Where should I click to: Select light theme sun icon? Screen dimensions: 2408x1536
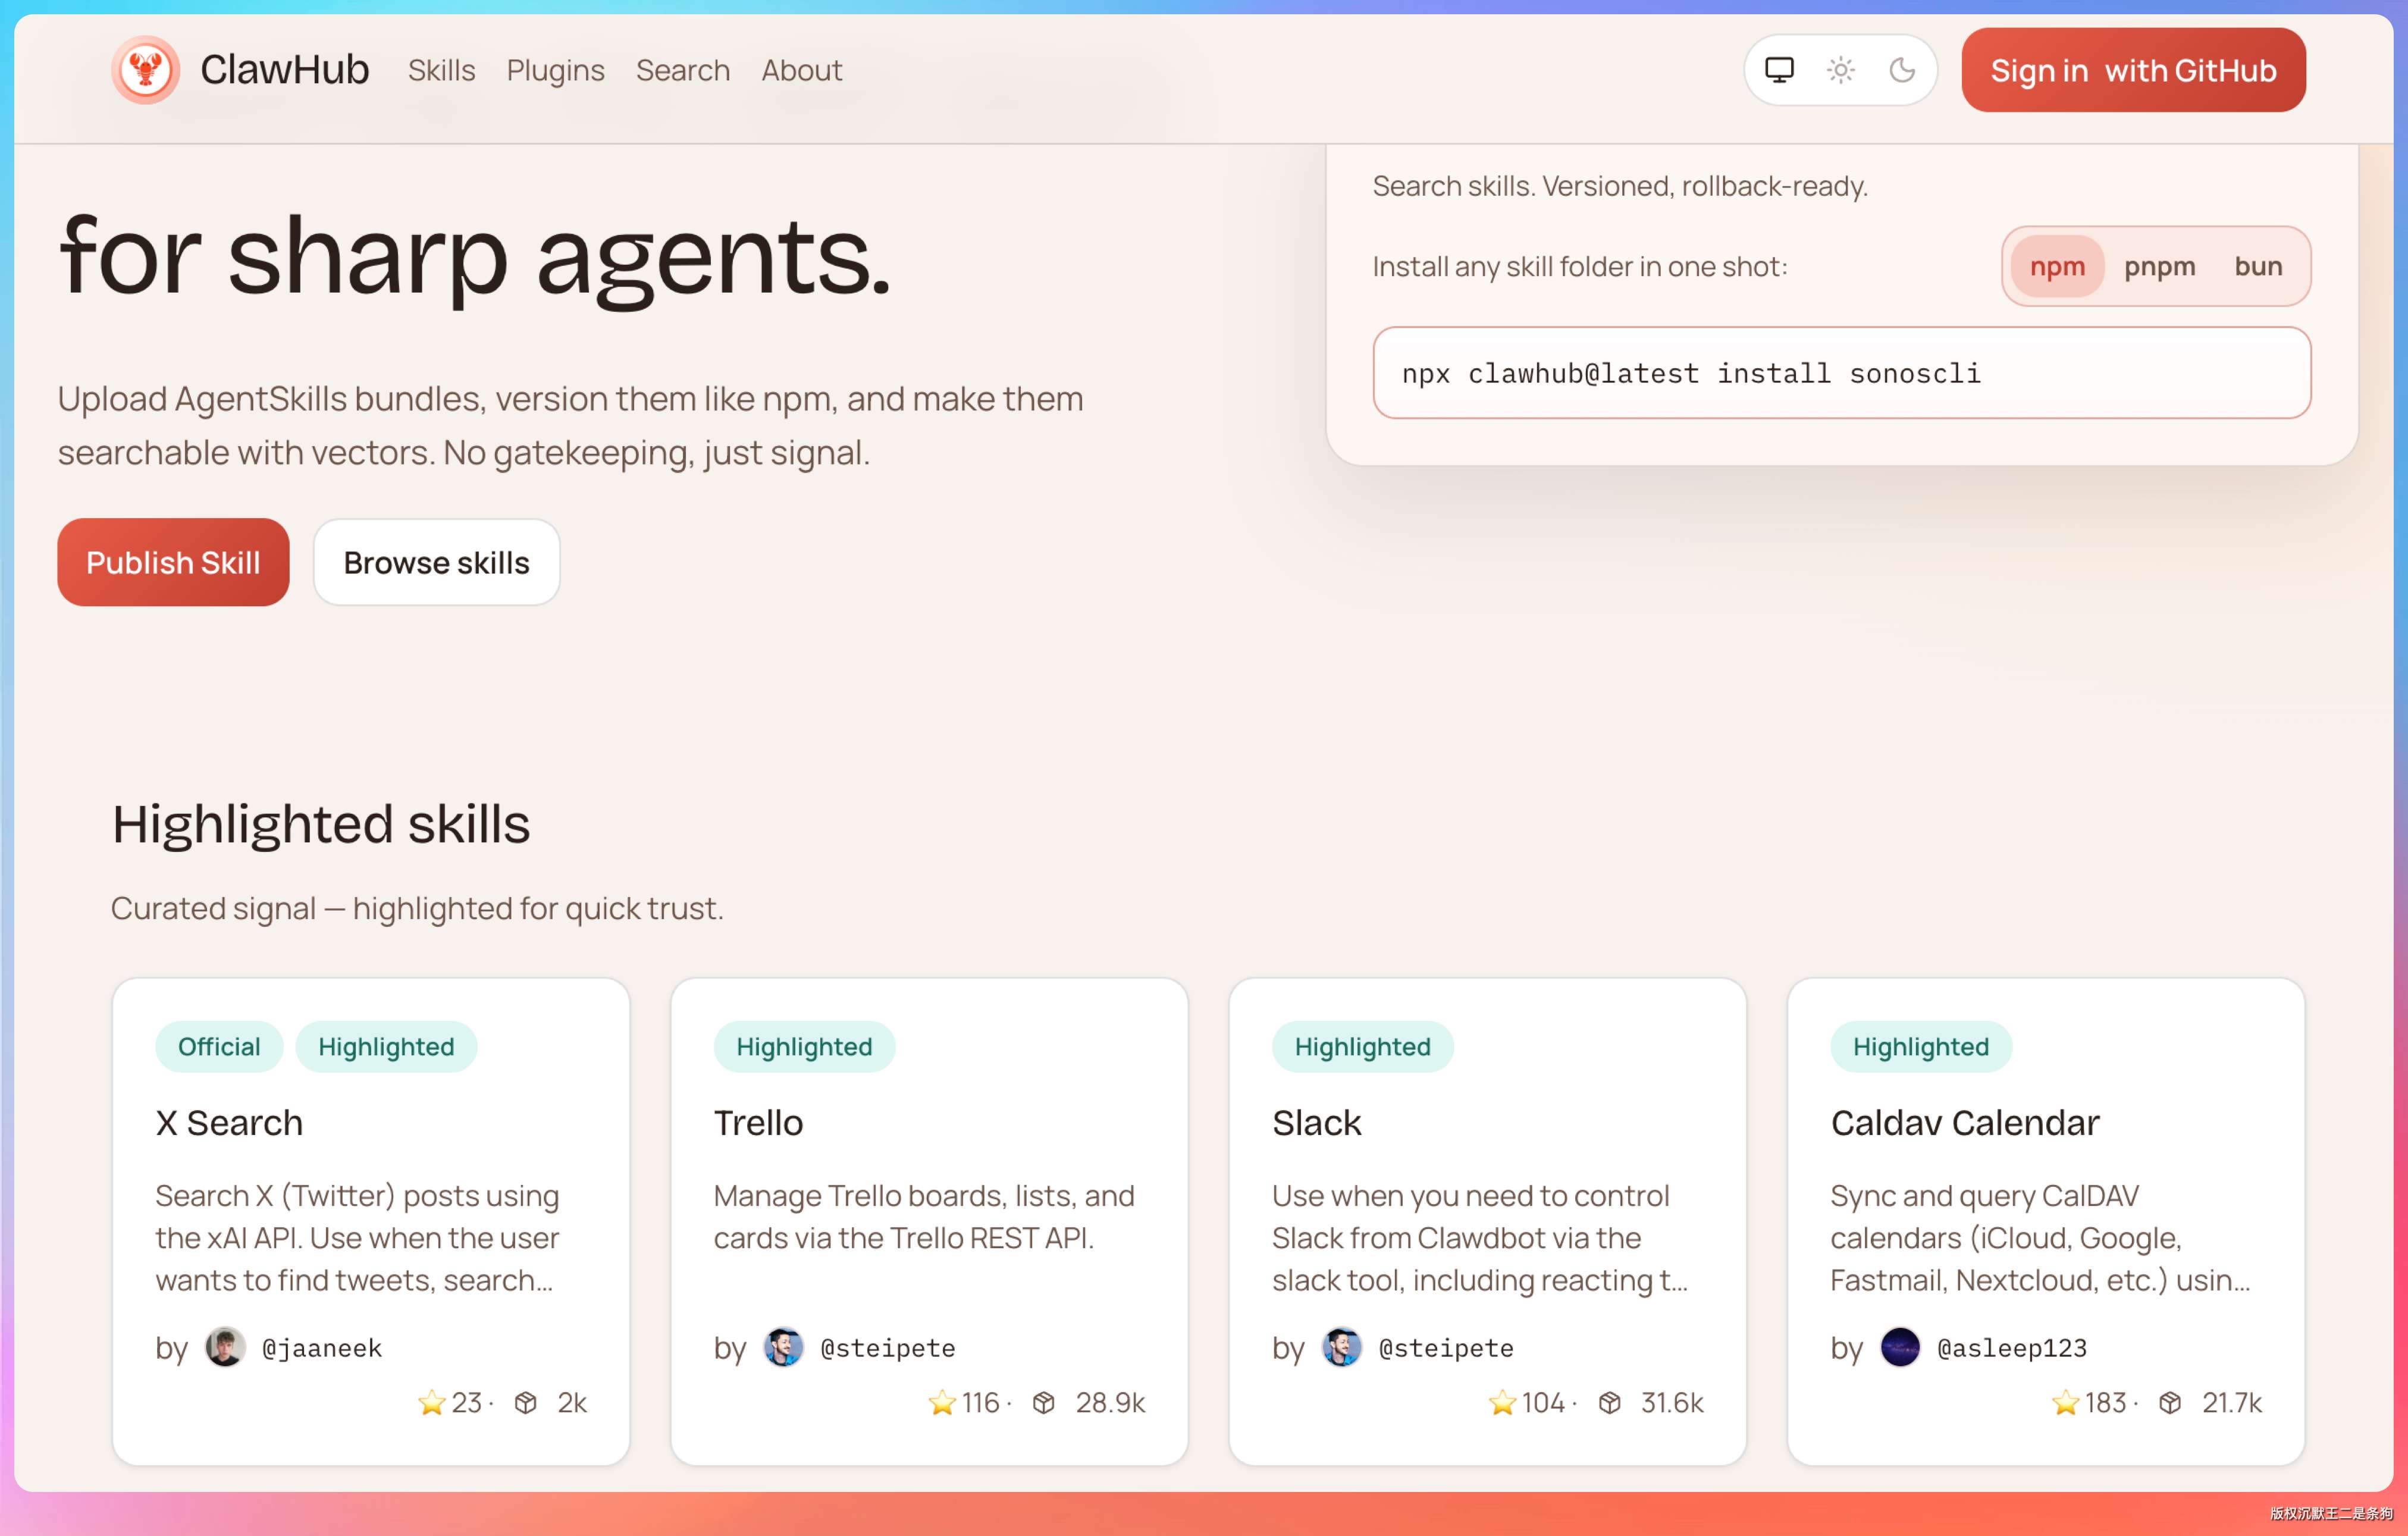coord(1841,70)
